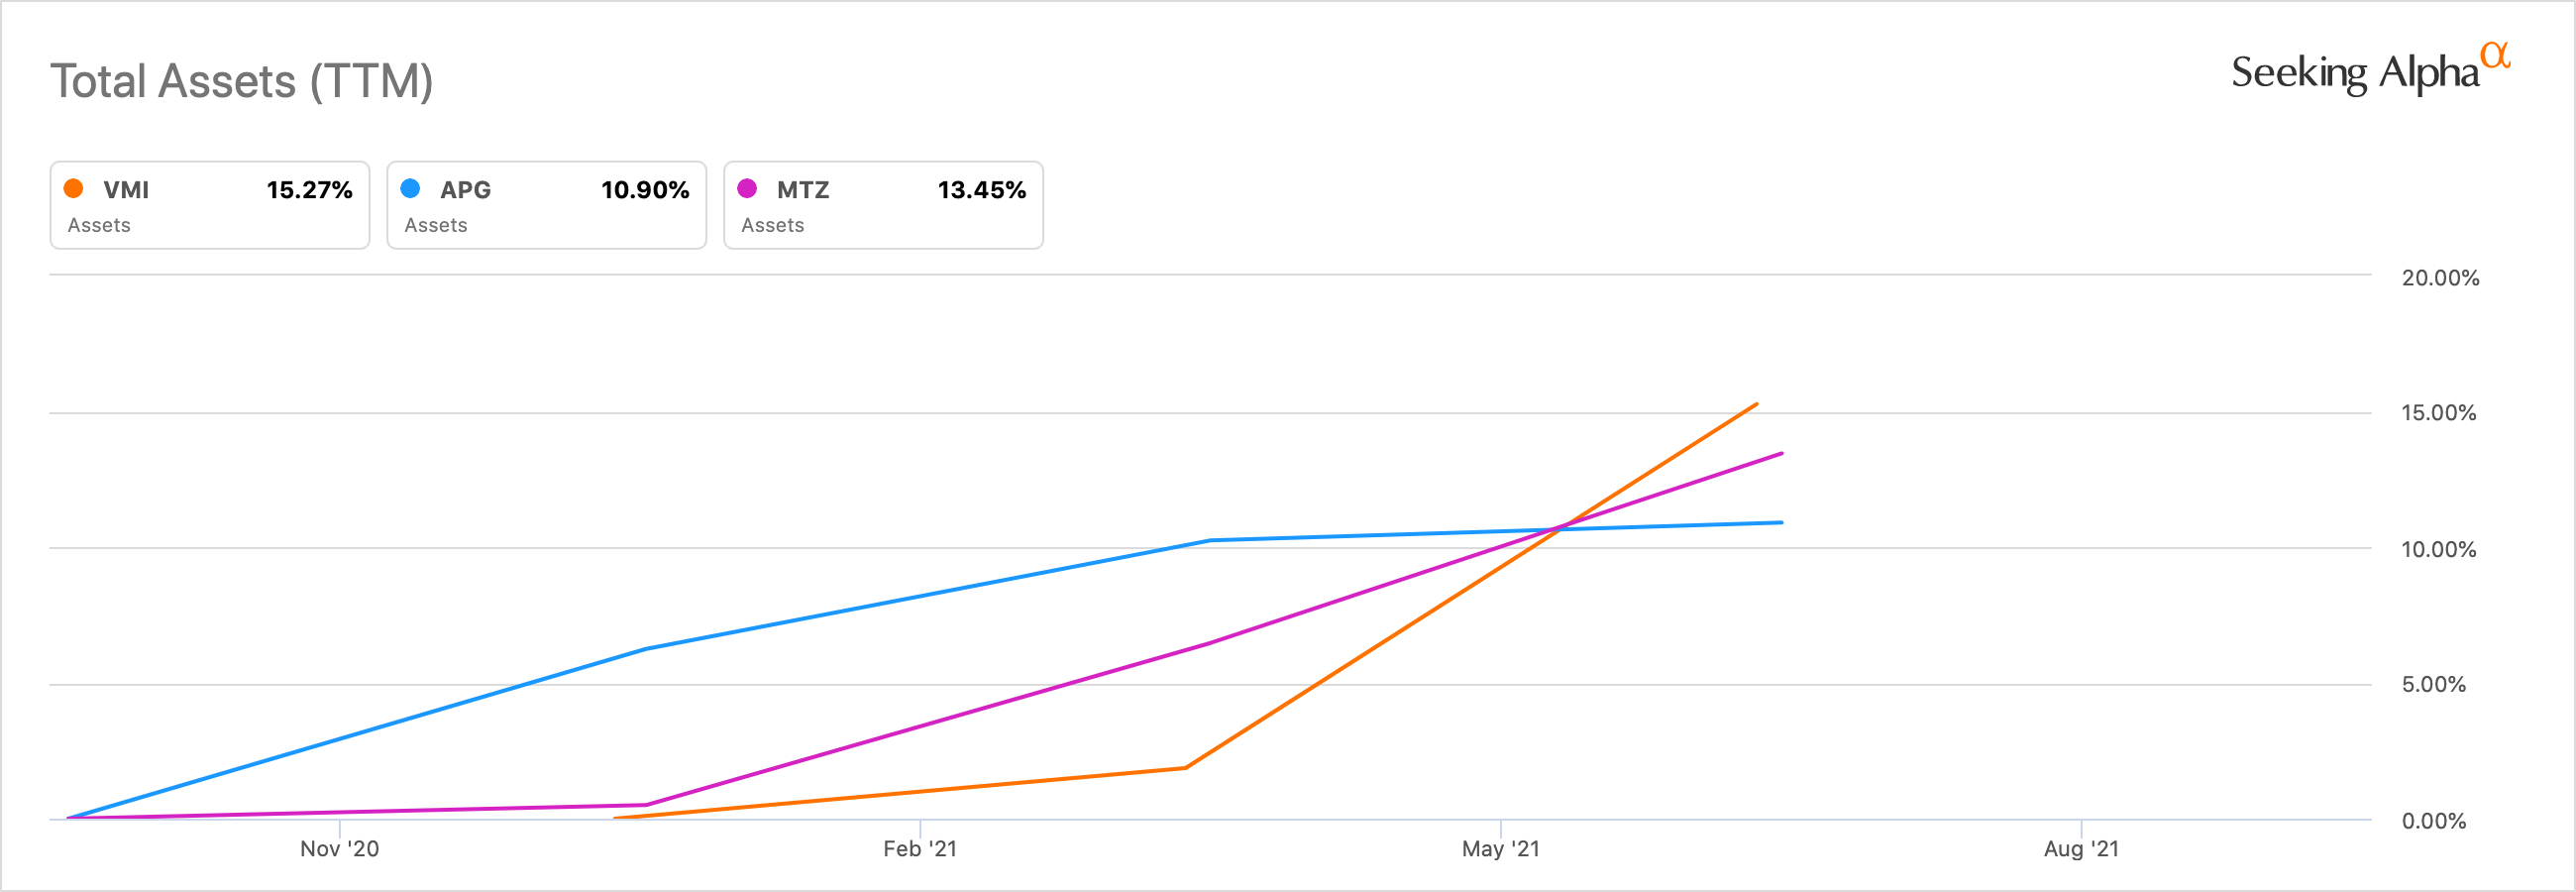The height and width of the screenshot is (892, 2576).
Task: Click the MTZ 13.45% value
Action: pyautogui.click(x=981, y=190)
